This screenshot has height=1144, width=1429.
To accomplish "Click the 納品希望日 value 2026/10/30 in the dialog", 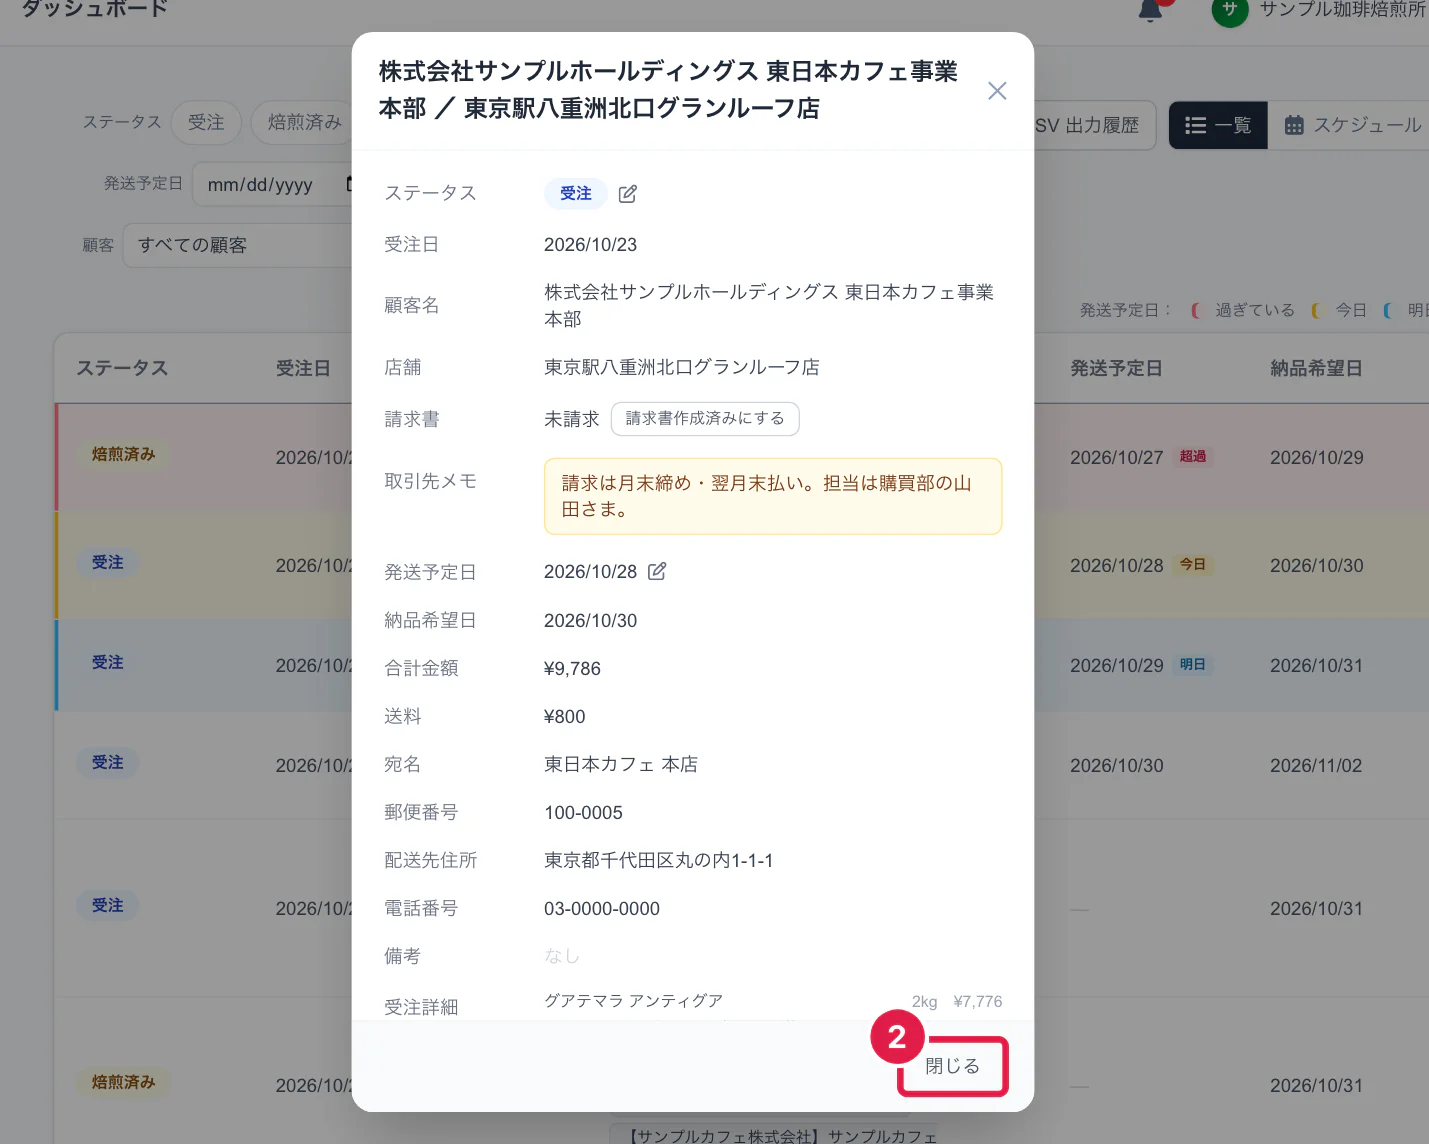I will (590, 621).
